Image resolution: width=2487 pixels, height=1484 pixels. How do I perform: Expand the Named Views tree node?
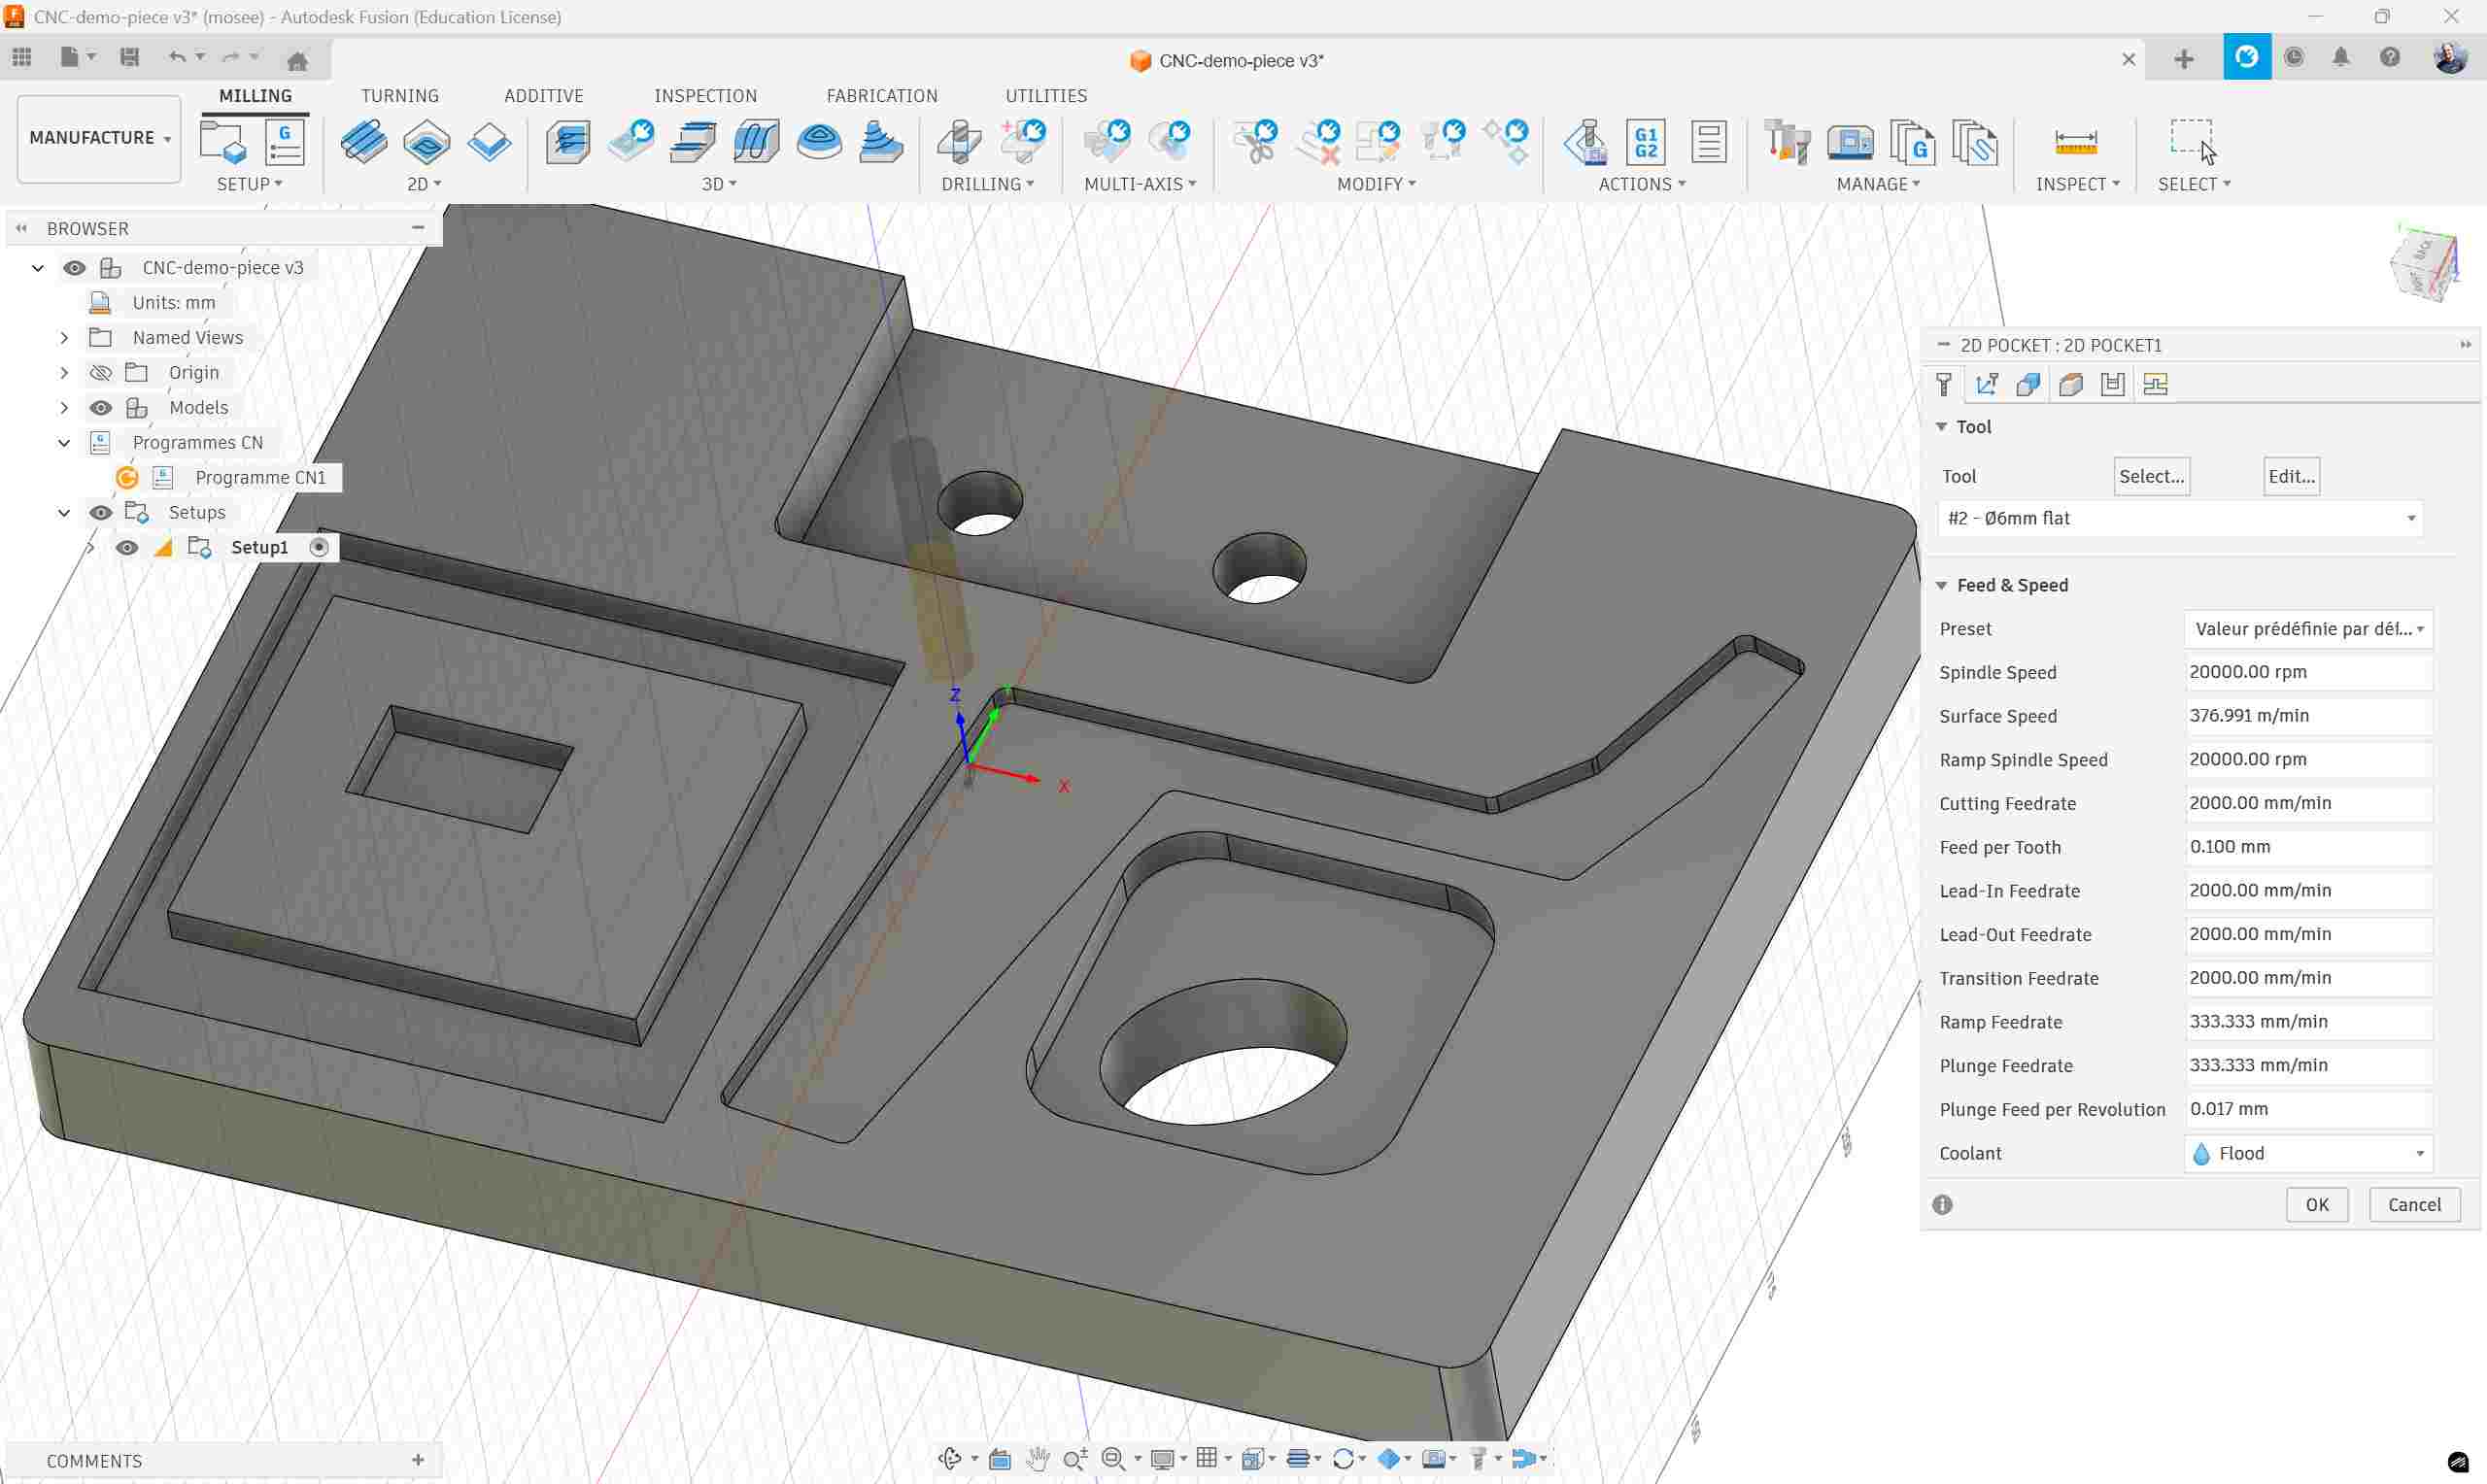63,337
